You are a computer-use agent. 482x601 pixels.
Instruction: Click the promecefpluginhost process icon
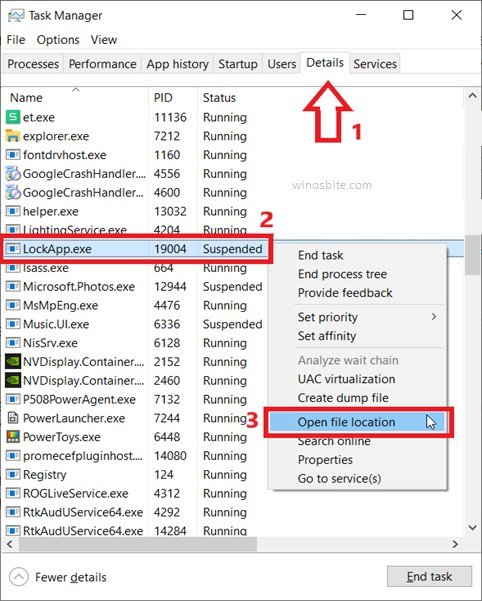pyautogui.click(x=13, y=455)
